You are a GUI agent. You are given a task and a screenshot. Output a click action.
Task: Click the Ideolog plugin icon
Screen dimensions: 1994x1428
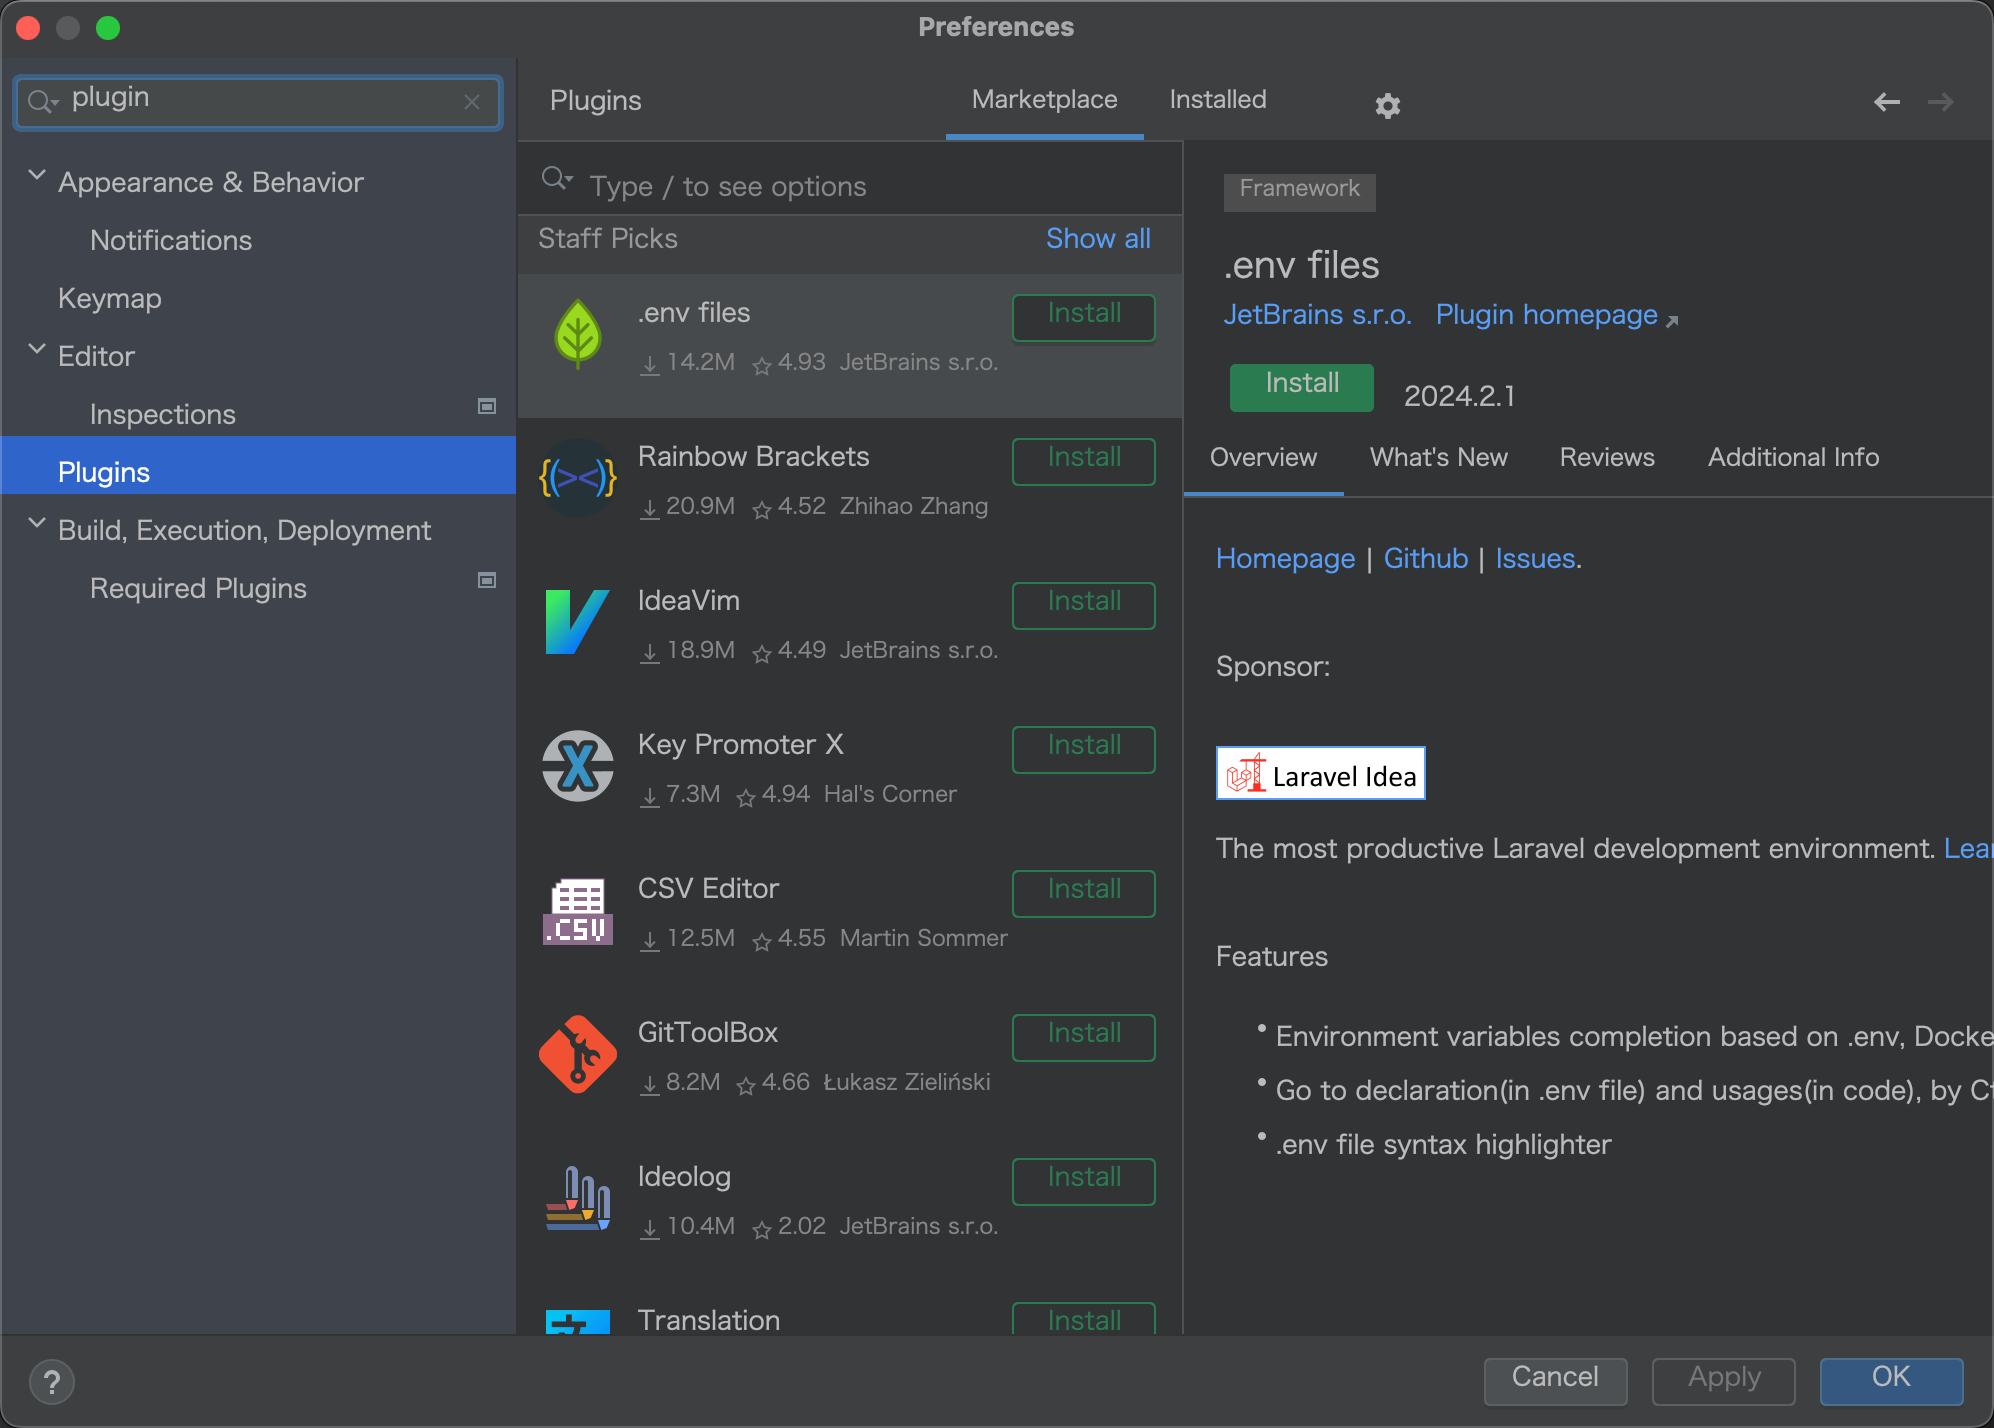tap(577, 1198)
